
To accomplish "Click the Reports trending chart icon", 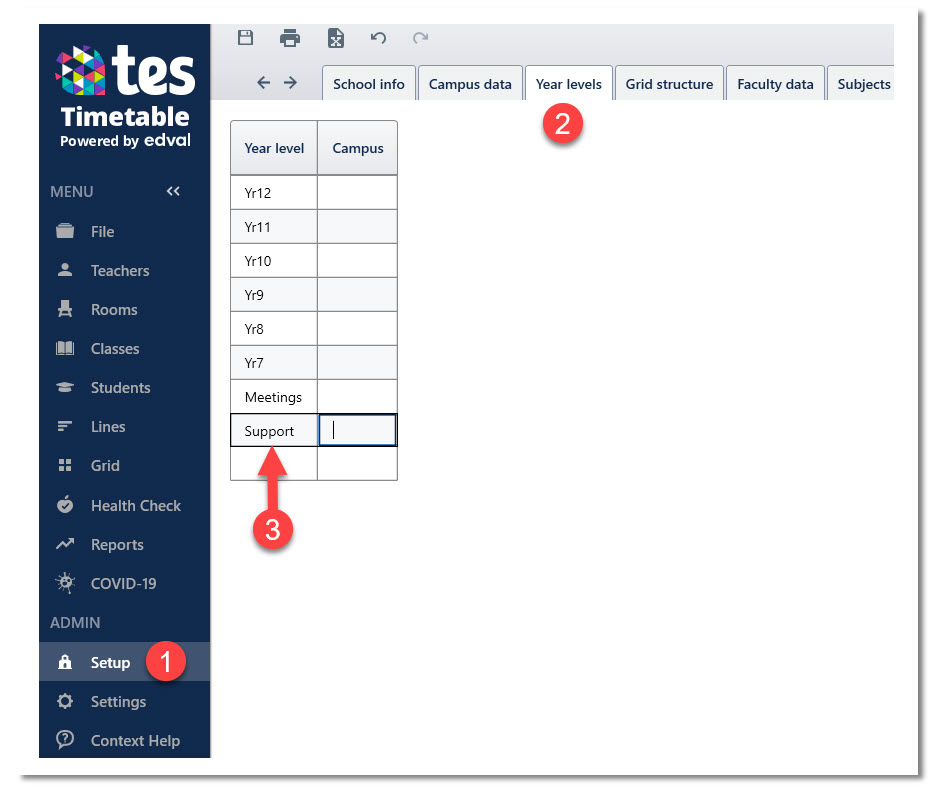I will pyautogui.click(x=65, y=544).
